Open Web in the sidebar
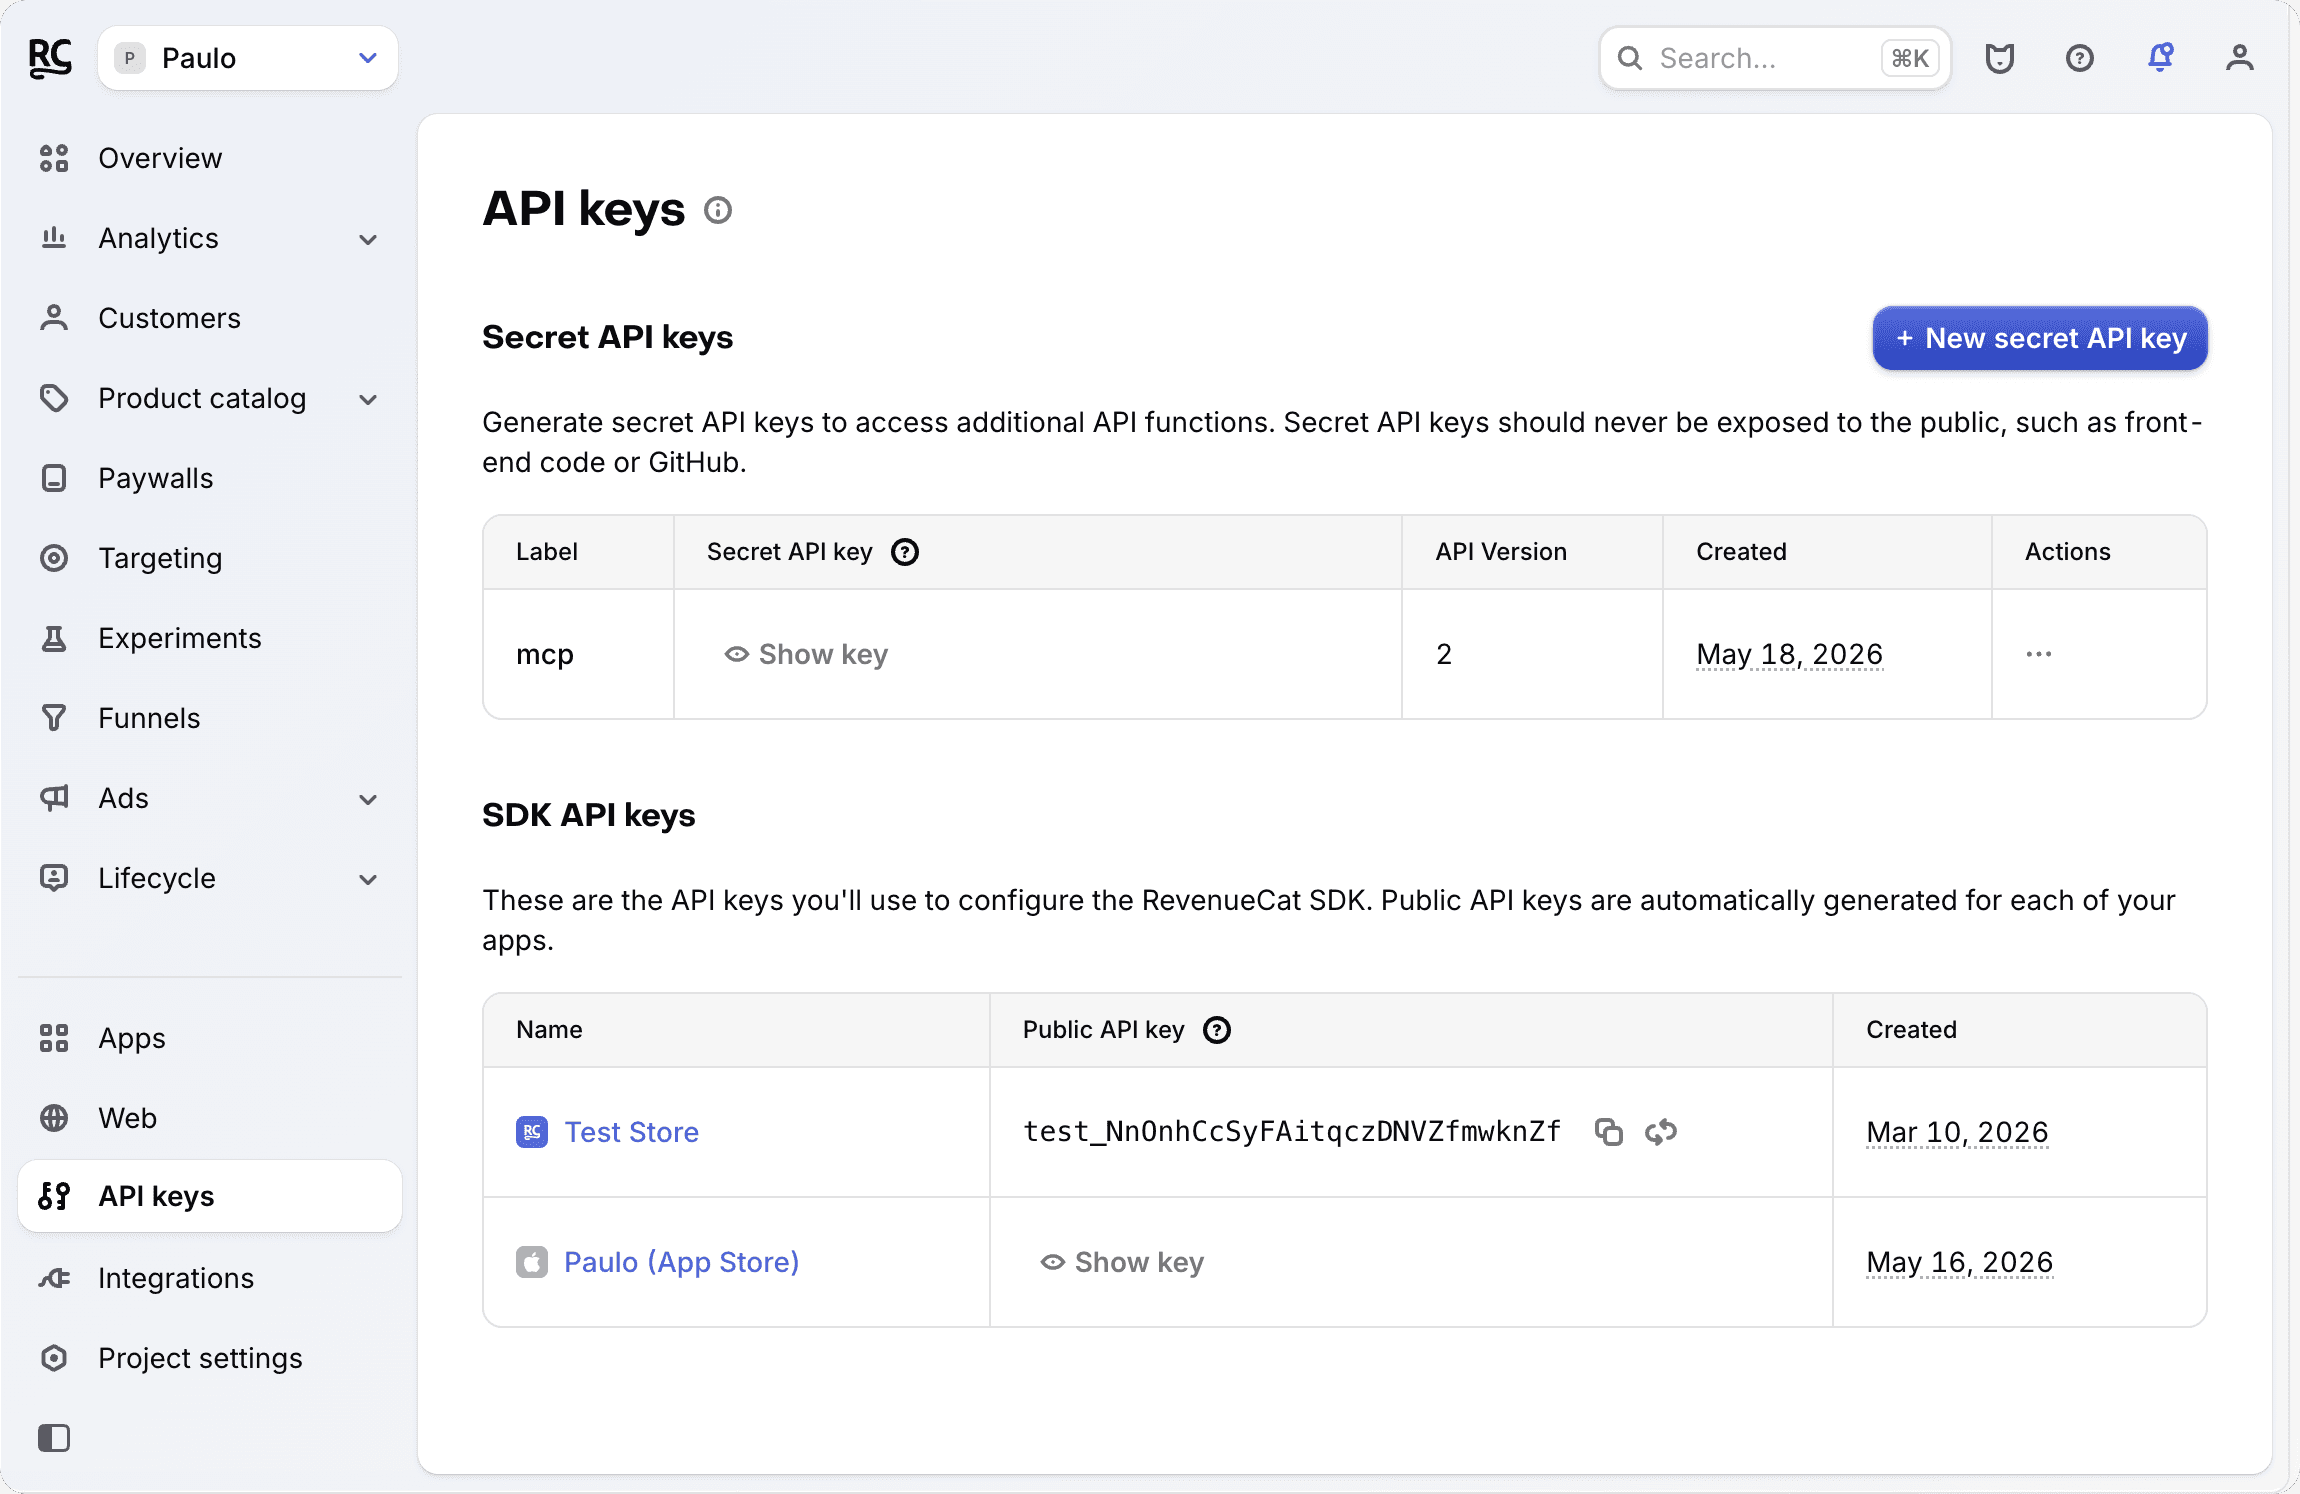 coord(210,1118)
